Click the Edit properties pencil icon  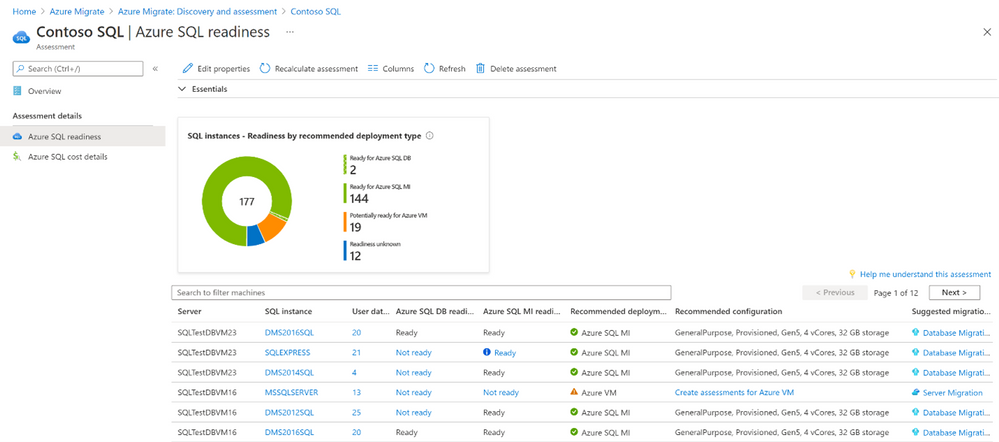[x=187, y=68]
